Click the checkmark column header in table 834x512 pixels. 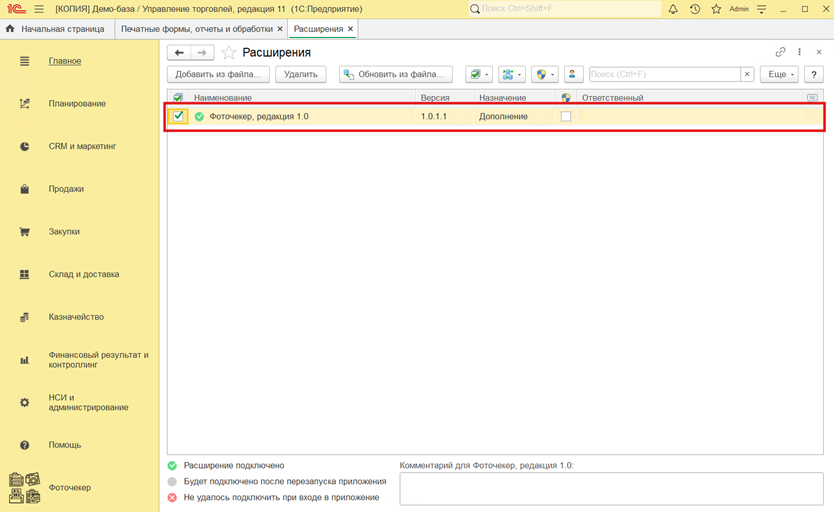pos(178,98)
